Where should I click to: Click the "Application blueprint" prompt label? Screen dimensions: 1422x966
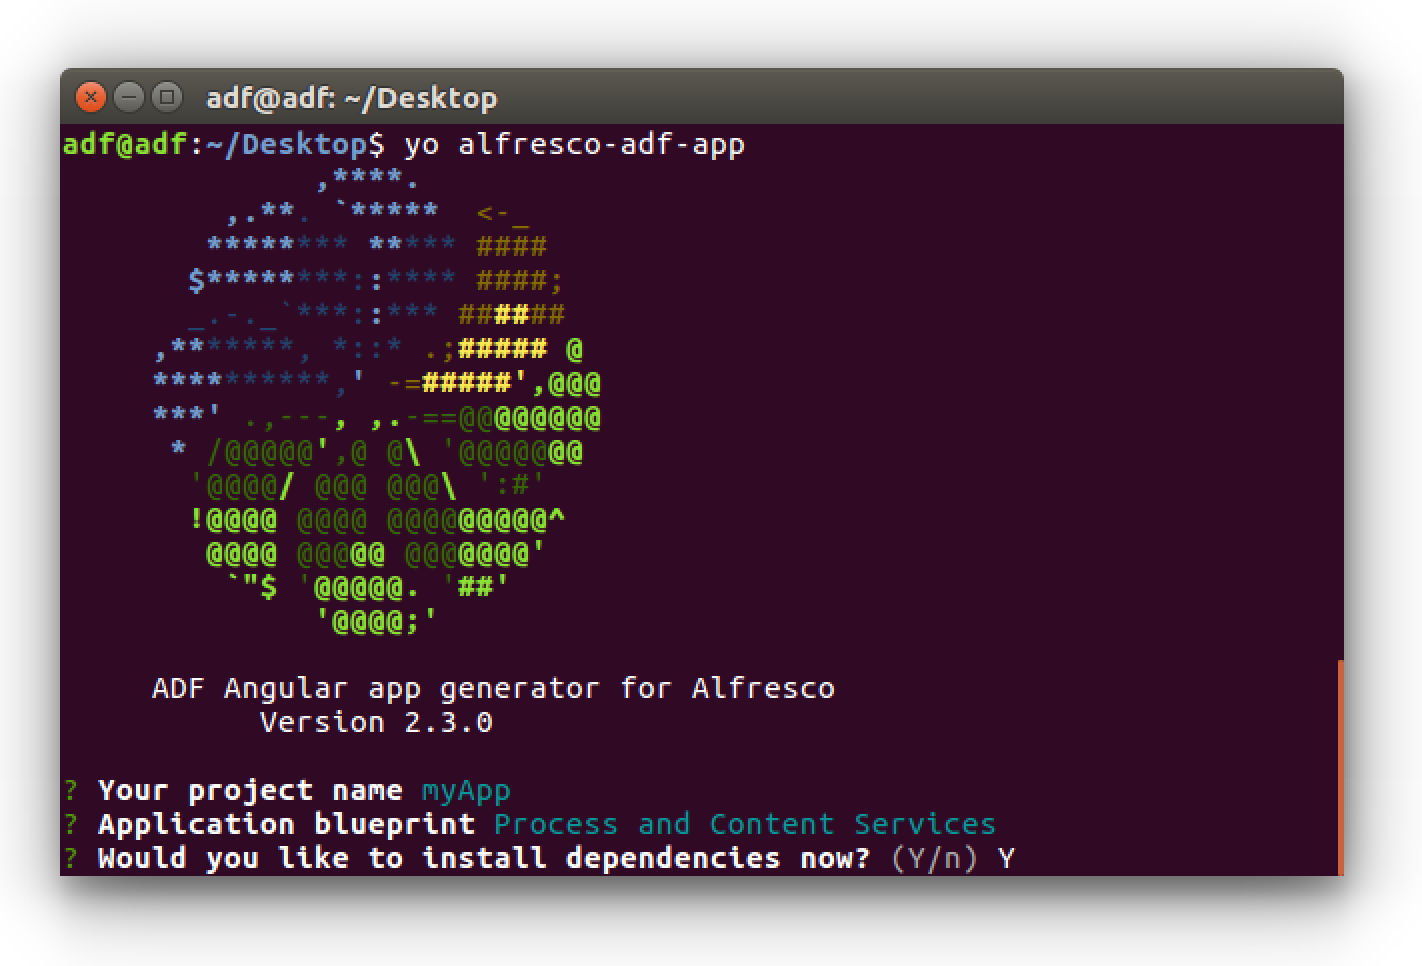pos(286,824)
